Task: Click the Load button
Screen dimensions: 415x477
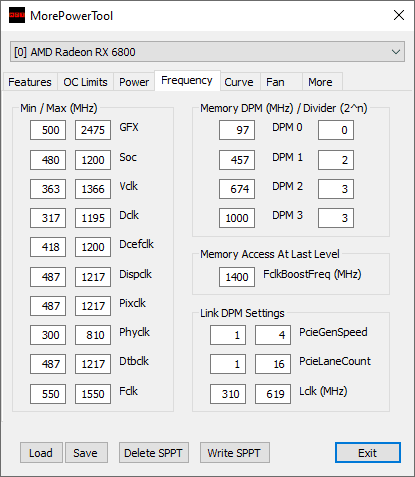Action: (x=41, y=453)
